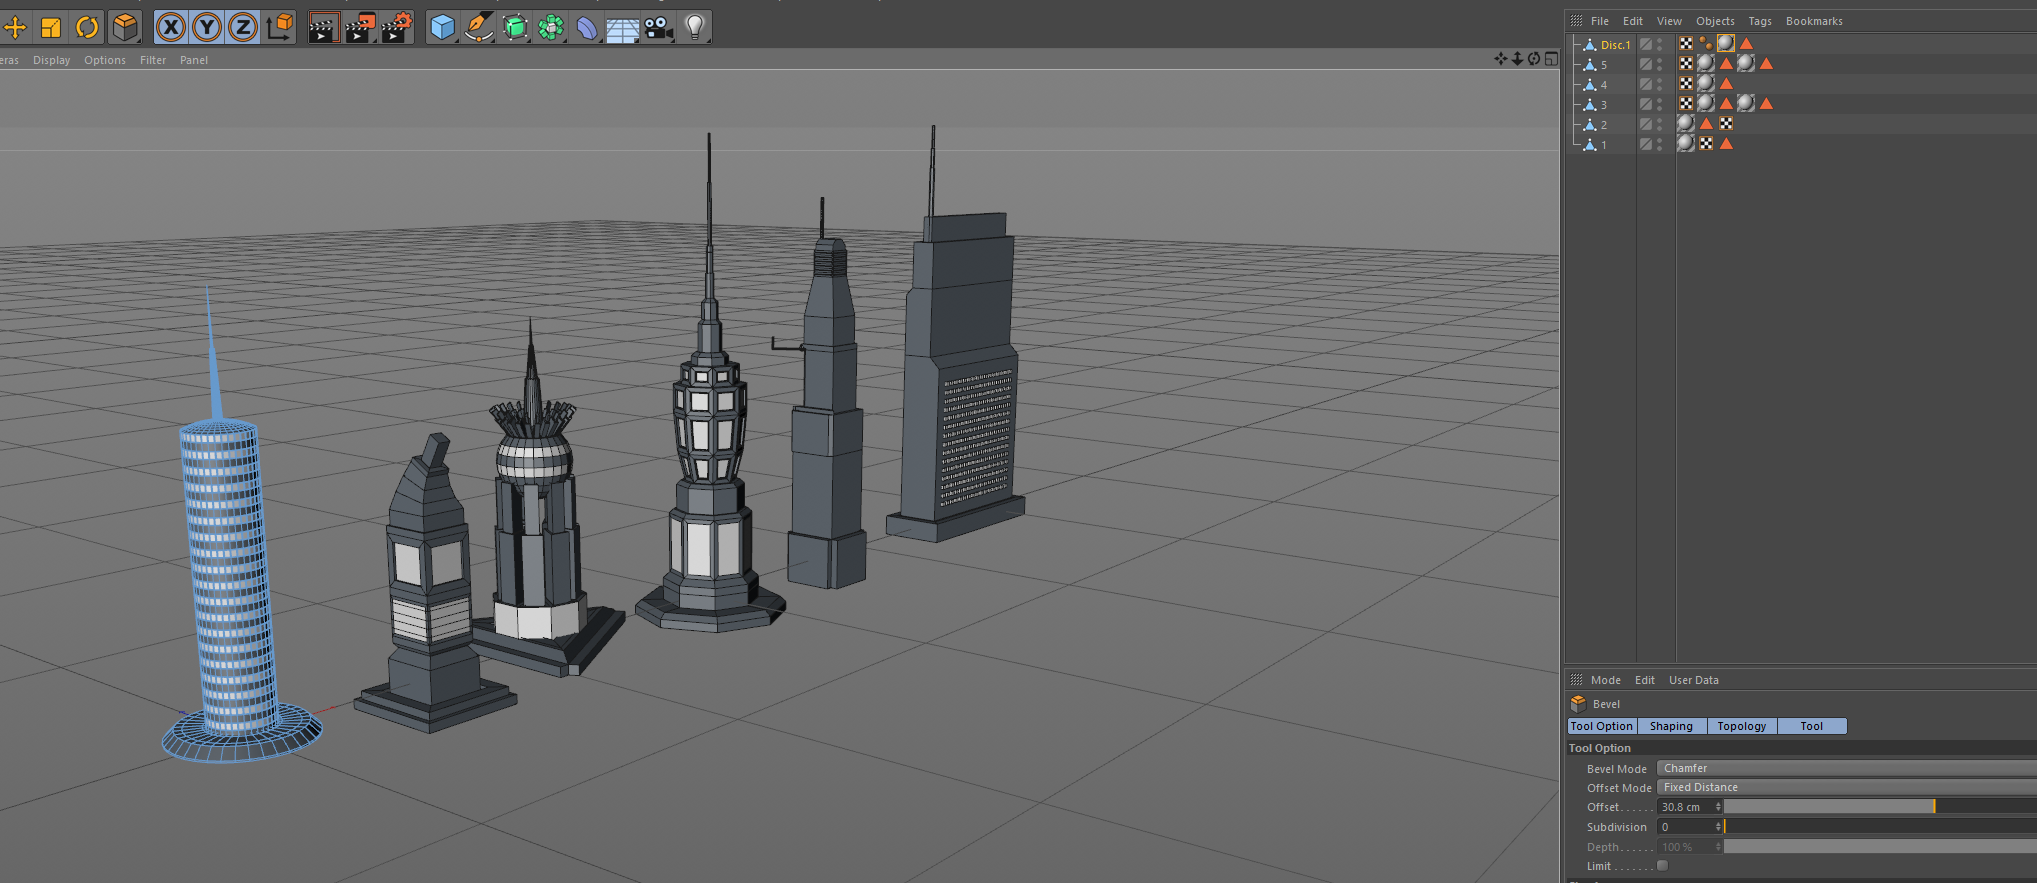Open the recent tools cube icon
Image resolution: width=2037 pixels, height=883 pixels.
tap(125, 27)
